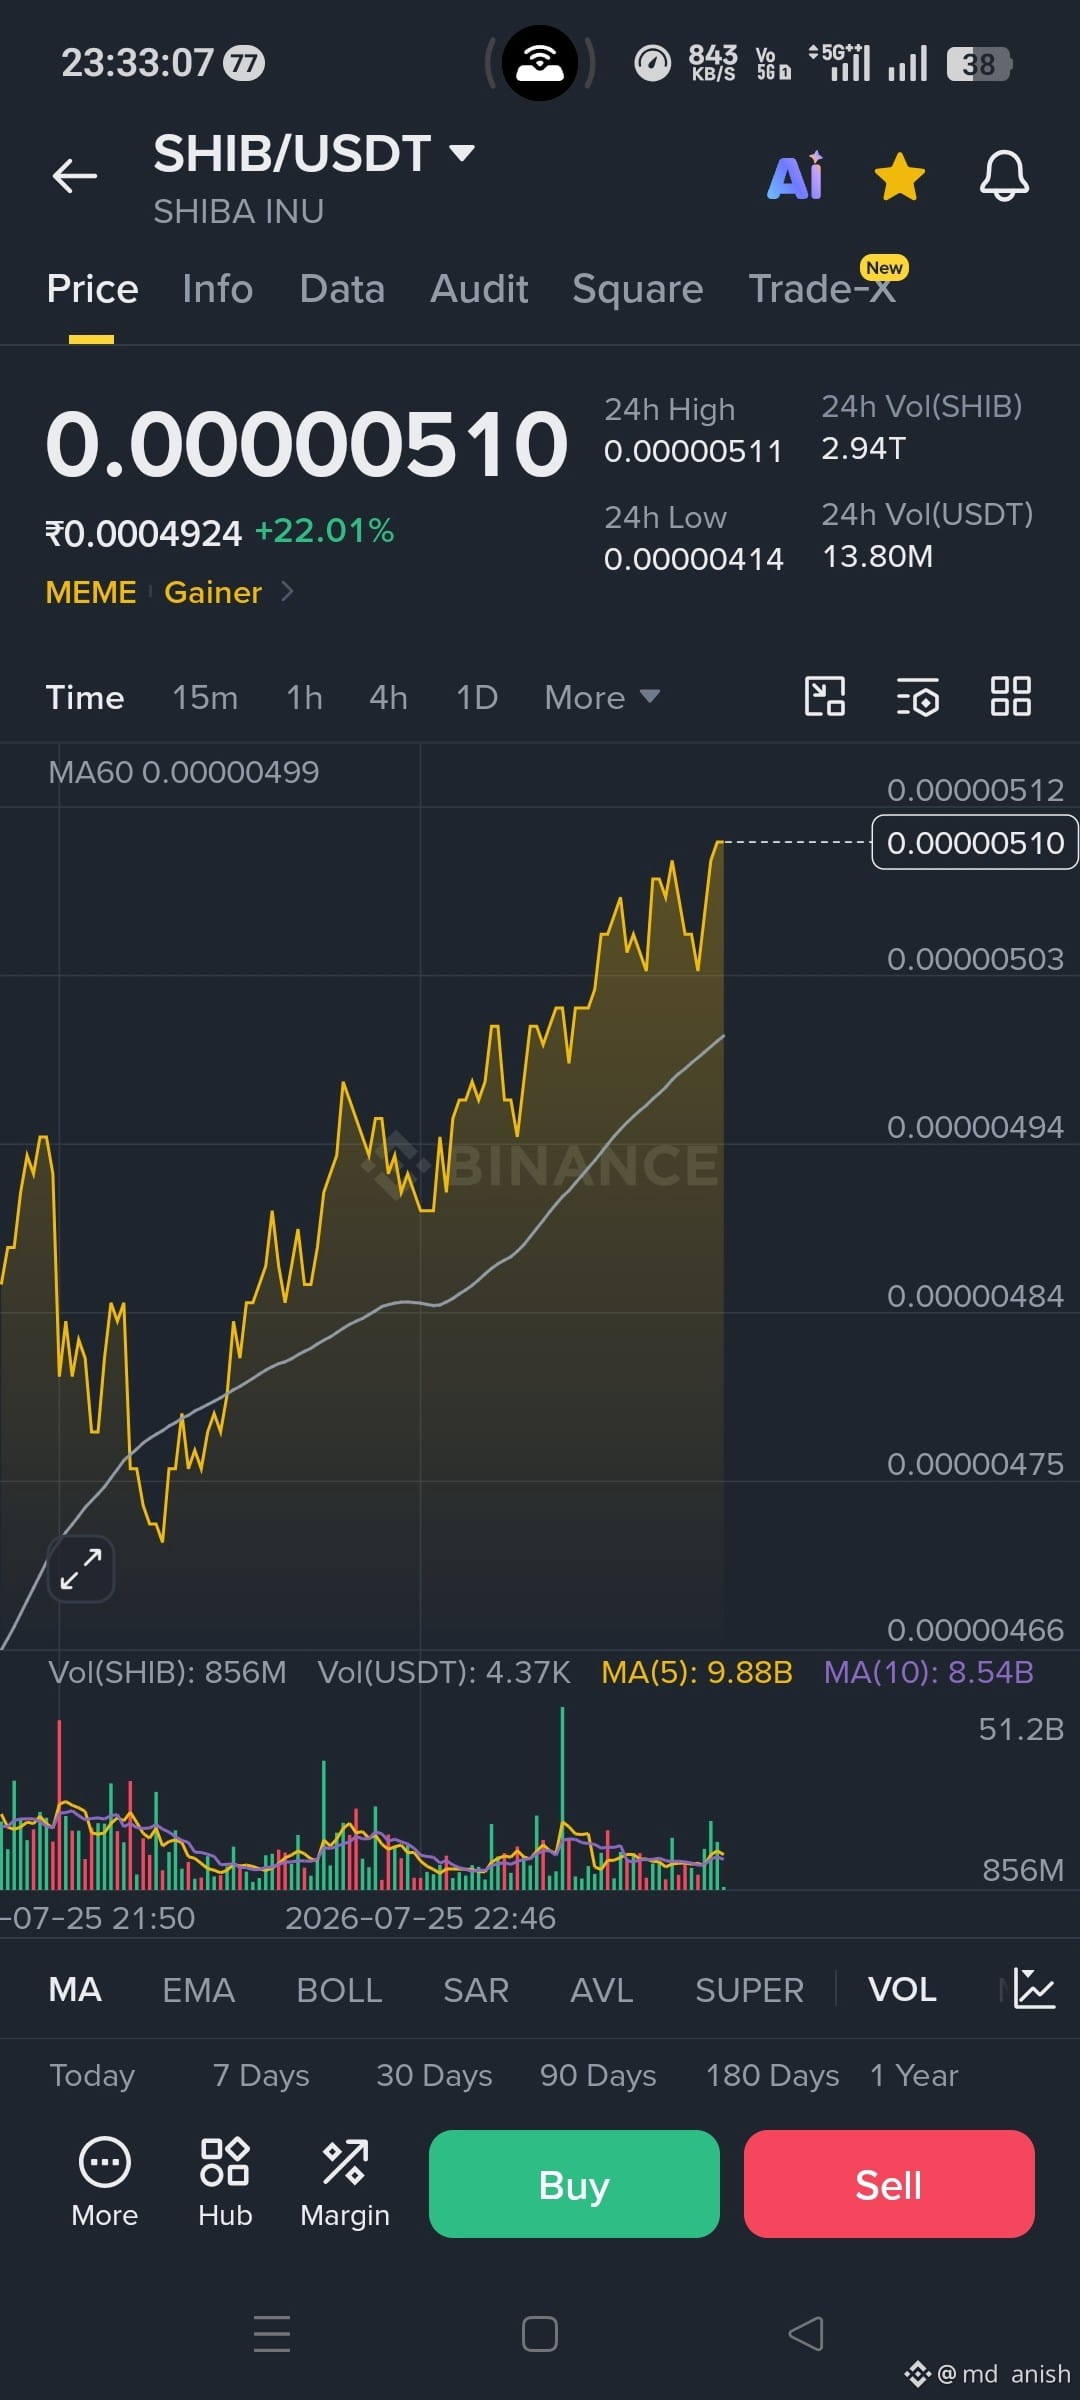Tap the back arrow icon
This screenshot has height=2400, width=1080.
(x=75, y=176)
